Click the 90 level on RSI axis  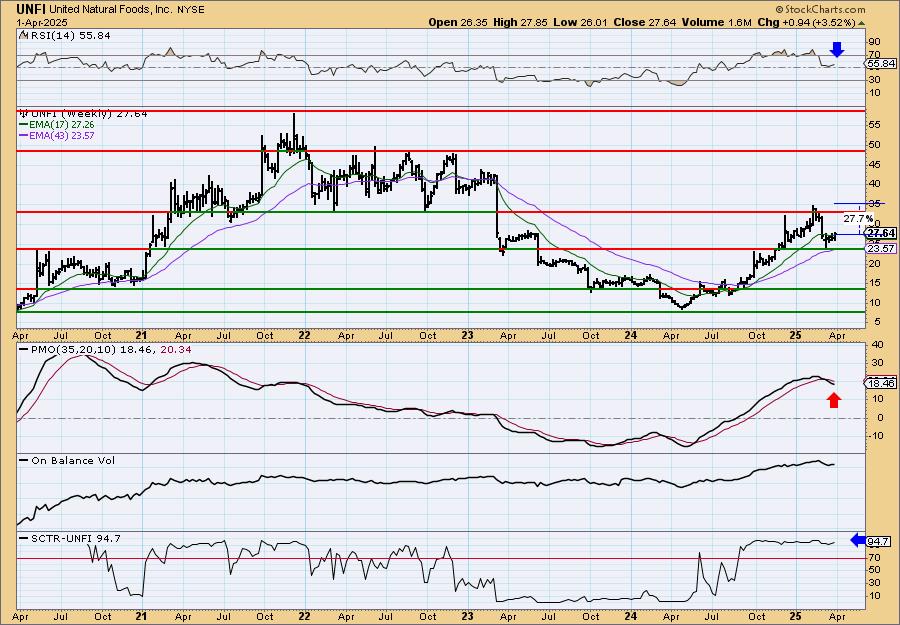[x=875, y=42]
